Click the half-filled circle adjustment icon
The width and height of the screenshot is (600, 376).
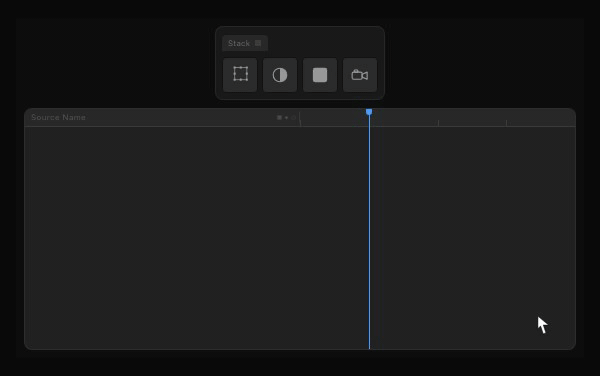[x=280, y=75]
